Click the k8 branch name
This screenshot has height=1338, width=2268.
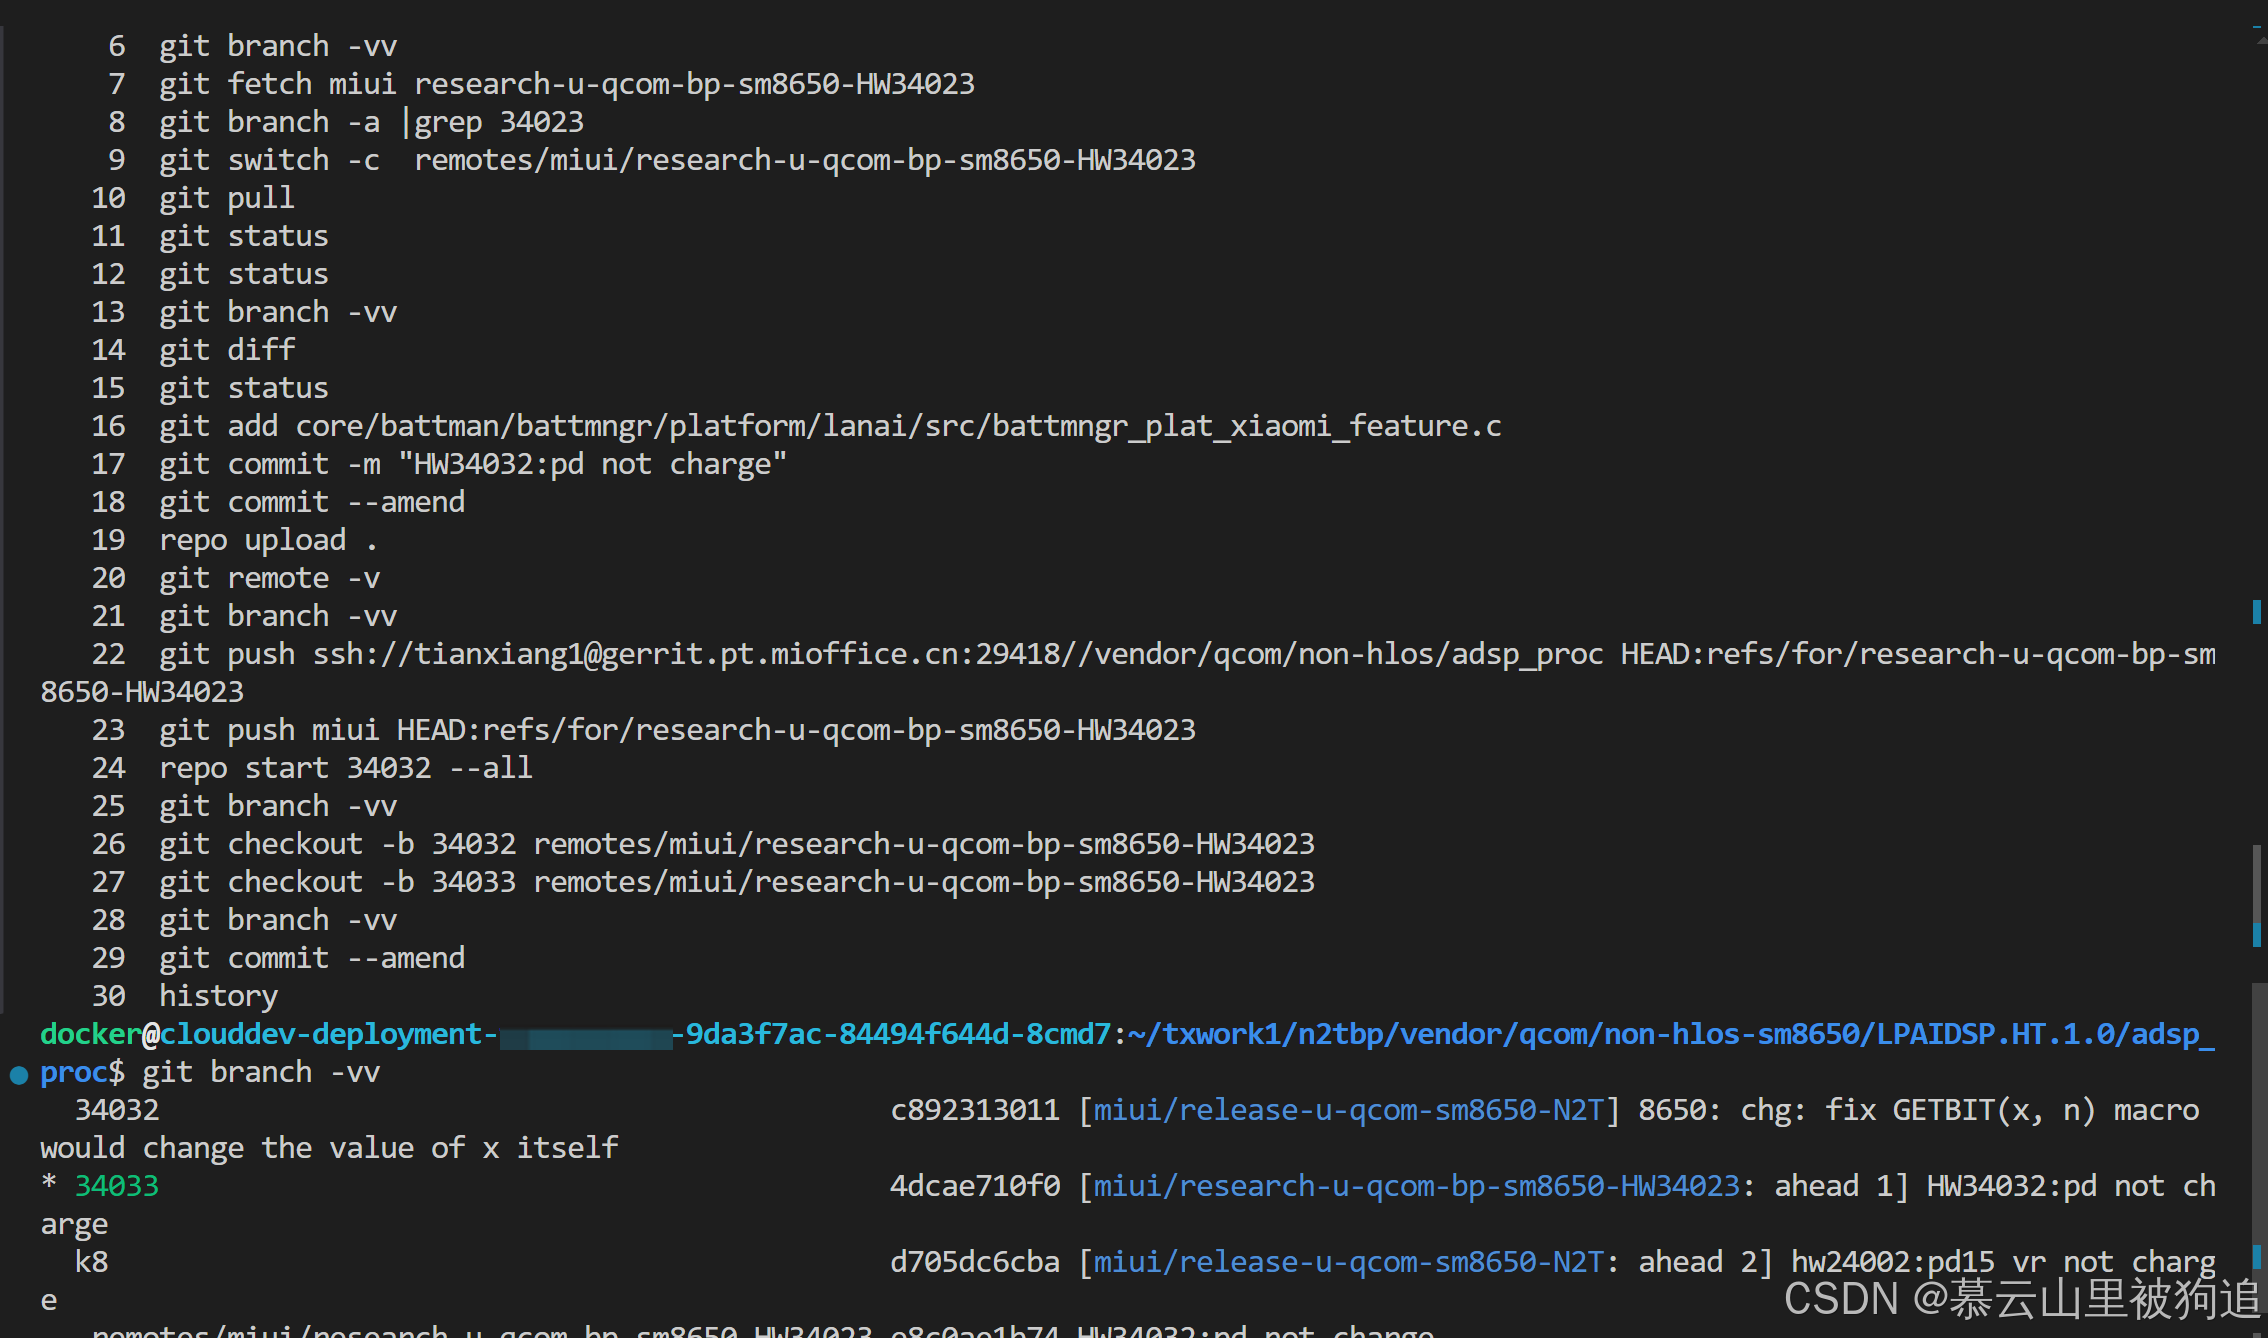pyautogui.click(x=91, y=1262)
